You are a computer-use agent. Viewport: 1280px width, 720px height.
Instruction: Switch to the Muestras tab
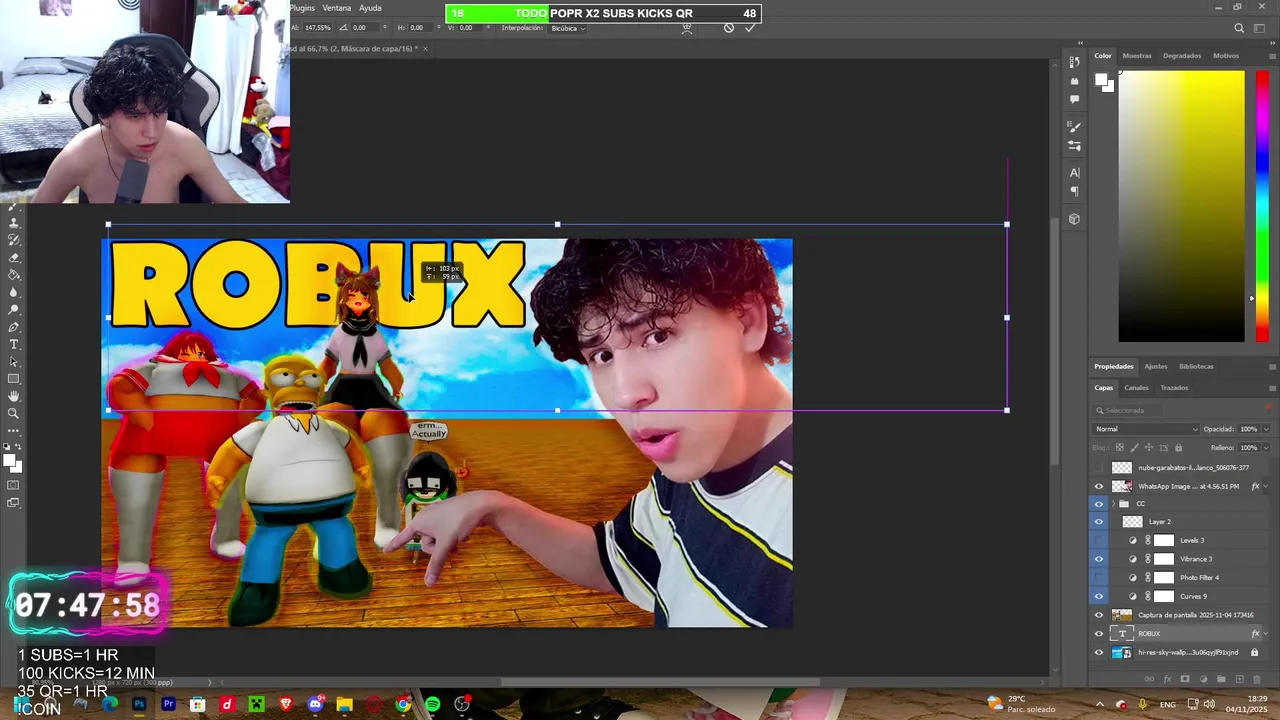point(1137,56)
